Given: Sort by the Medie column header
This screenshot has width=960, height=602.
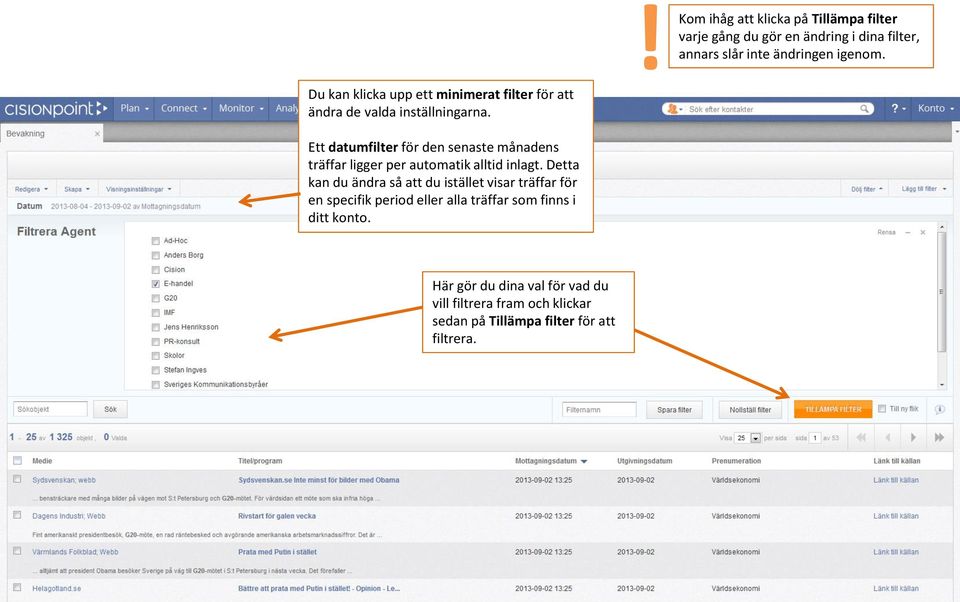Looking at the screenshot, I should click(x=42, y=461).
